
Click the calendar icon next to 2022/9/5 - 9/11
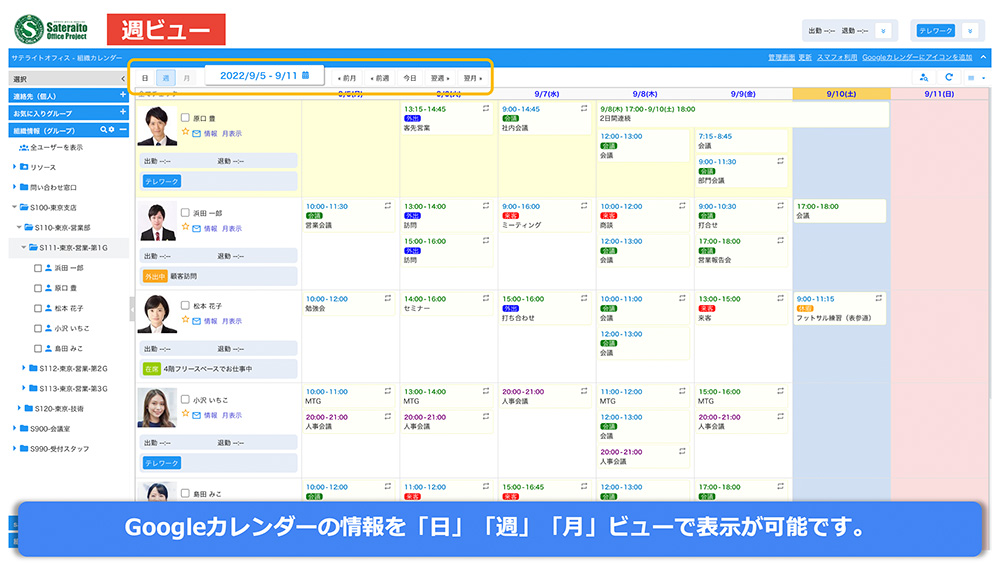[x=305, y=75]
